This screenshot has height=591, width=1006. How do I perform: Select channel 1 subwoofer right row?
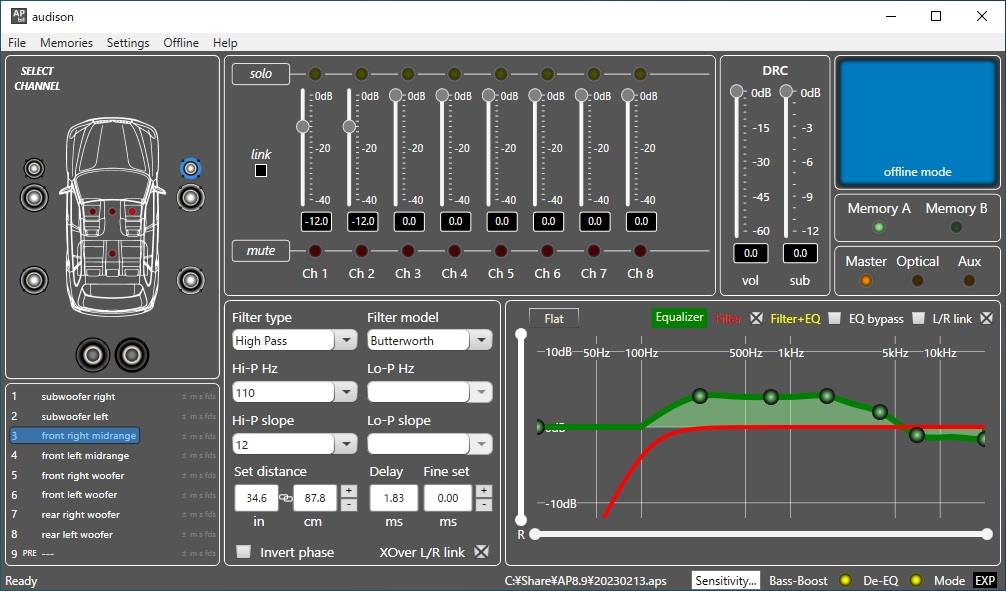[x=113, y=397]
